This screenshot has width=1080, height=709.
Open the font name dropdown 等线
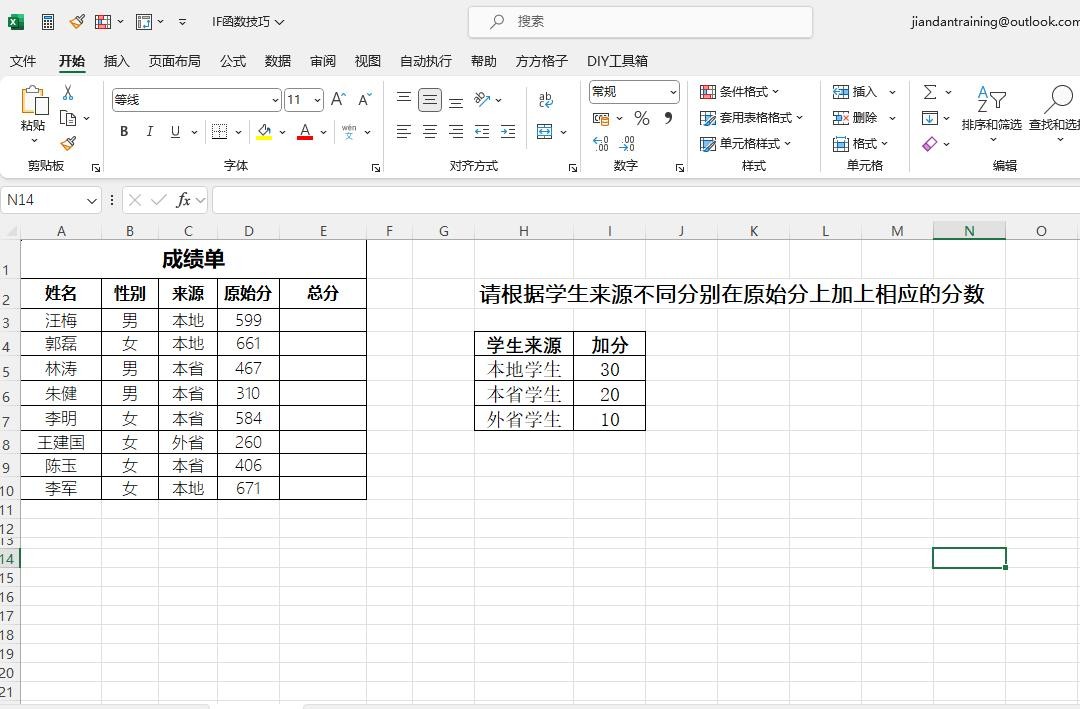(x=275, y=100)
